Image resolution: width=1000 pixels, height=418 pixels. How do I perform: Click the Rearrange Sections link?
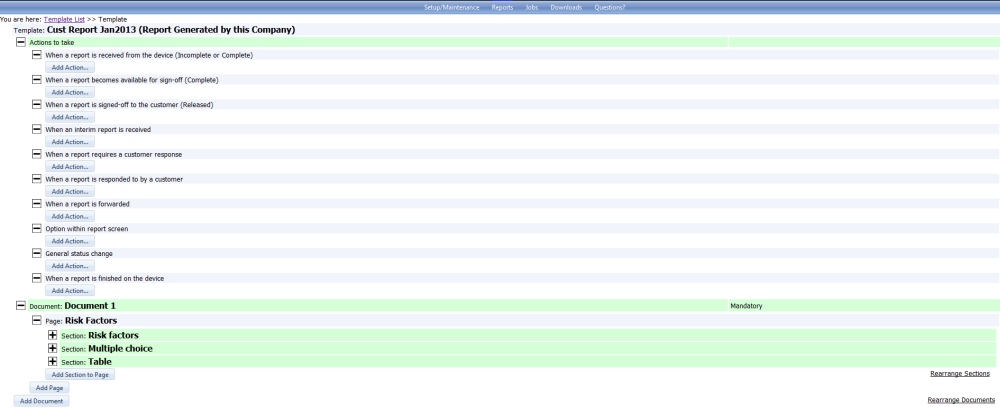959,373
